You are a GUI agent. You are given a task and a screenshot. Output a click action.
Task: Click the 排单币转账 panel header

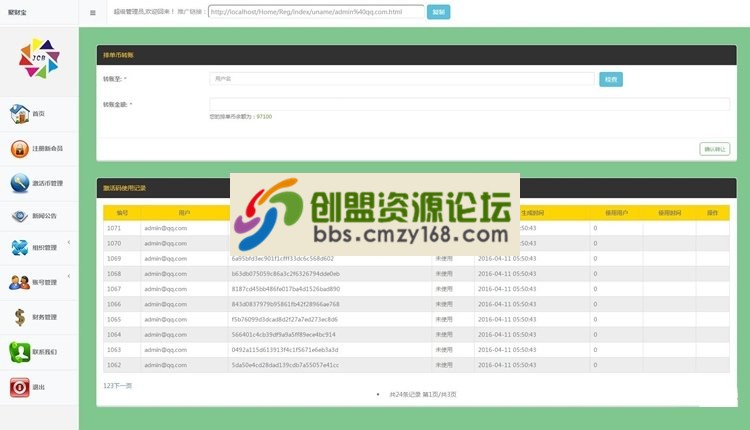[417, 55]
